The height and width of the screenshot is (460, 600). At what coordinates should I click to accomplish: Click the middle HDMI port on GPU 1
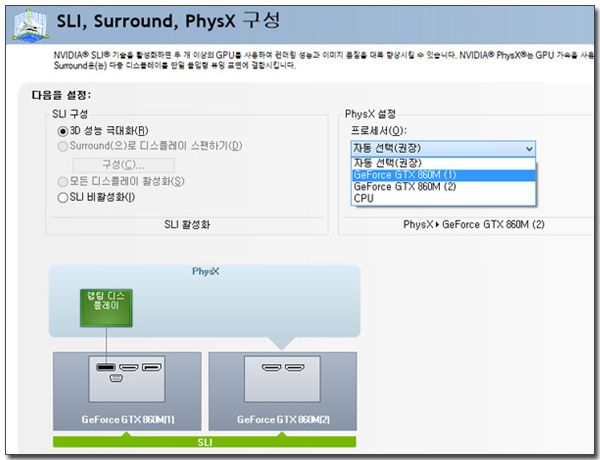coord(129,367)
